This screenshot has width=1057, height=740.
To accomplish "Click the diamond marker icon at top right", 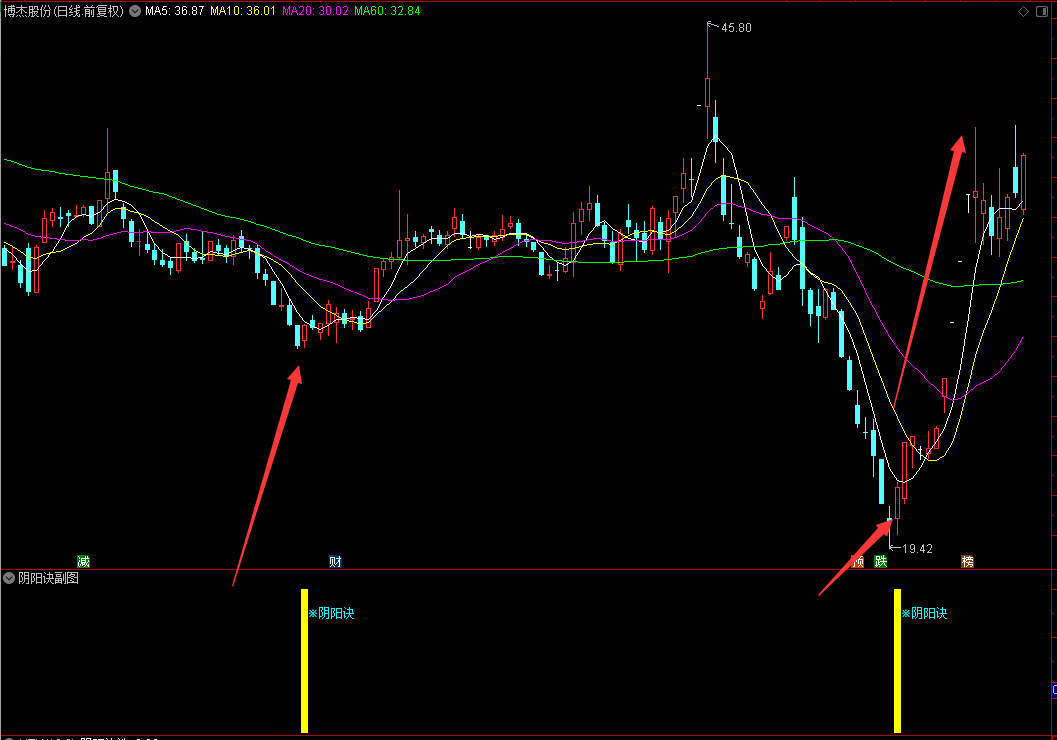I will click(1023, 11).
